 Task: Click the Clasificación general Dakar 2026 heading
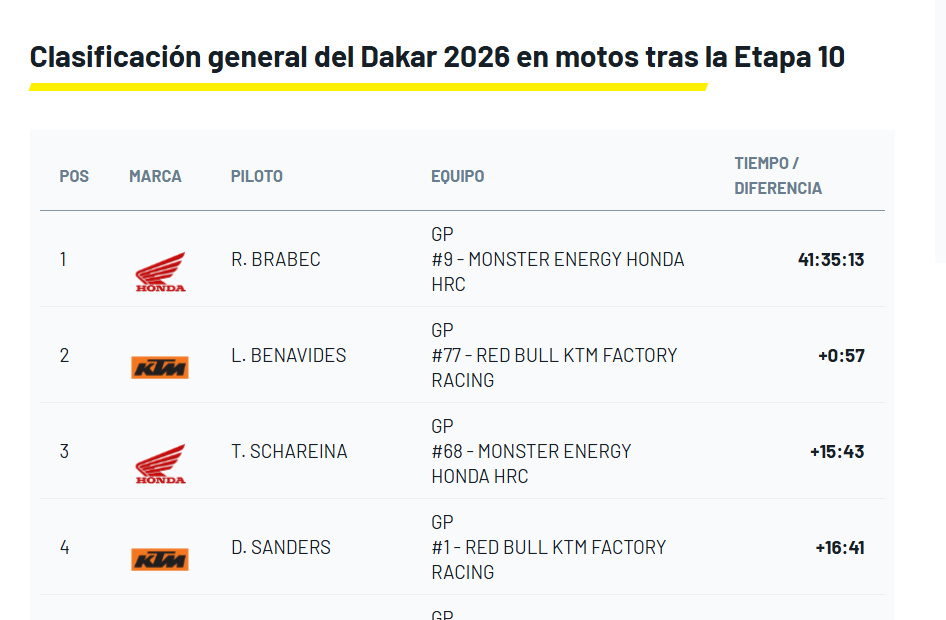point(437,57)
